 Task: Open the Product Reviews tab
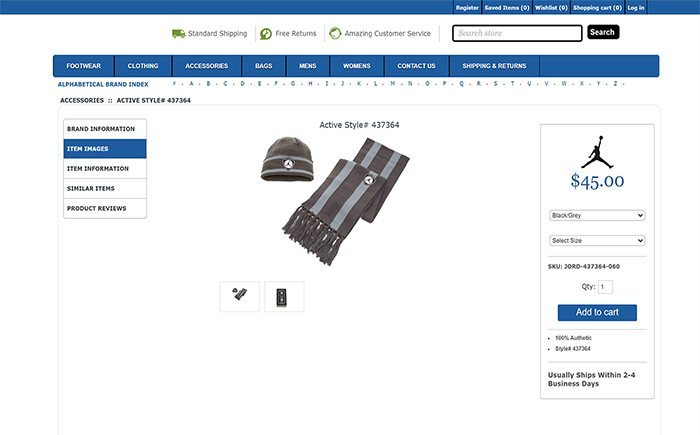click(105, 208)
